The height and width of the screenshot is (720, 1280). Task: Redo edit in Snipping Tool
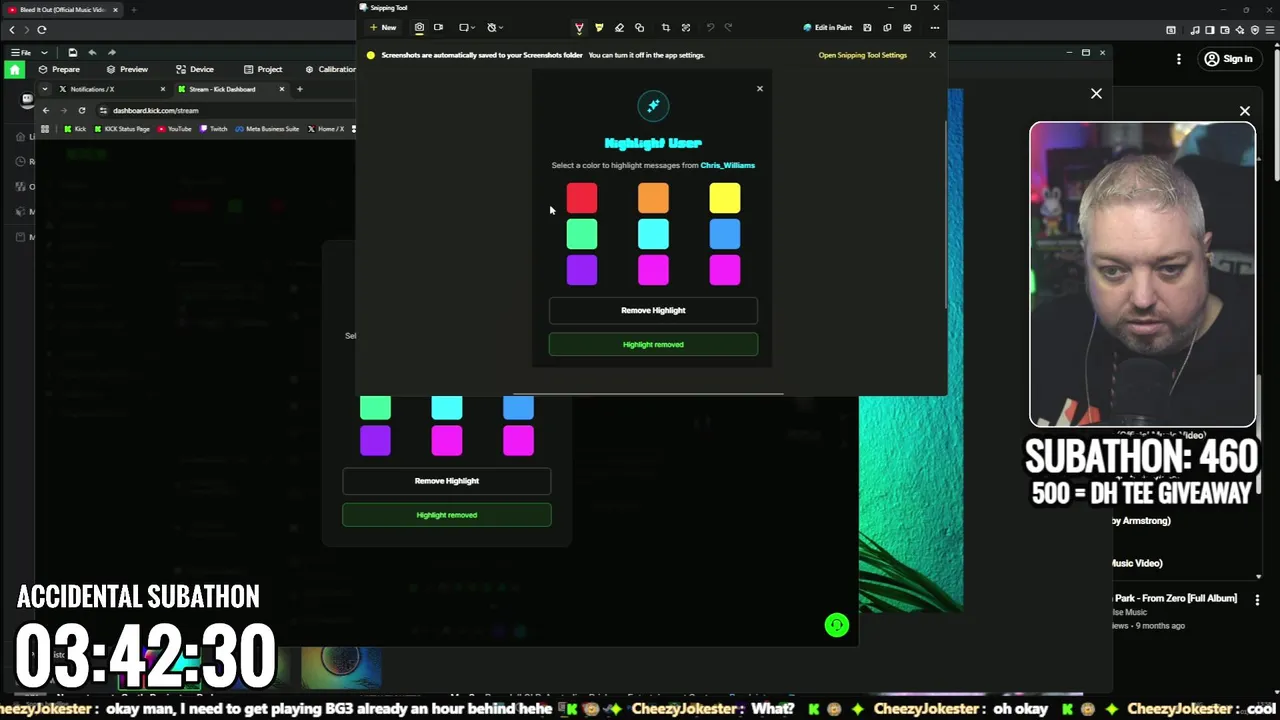(x=728, y=27)
